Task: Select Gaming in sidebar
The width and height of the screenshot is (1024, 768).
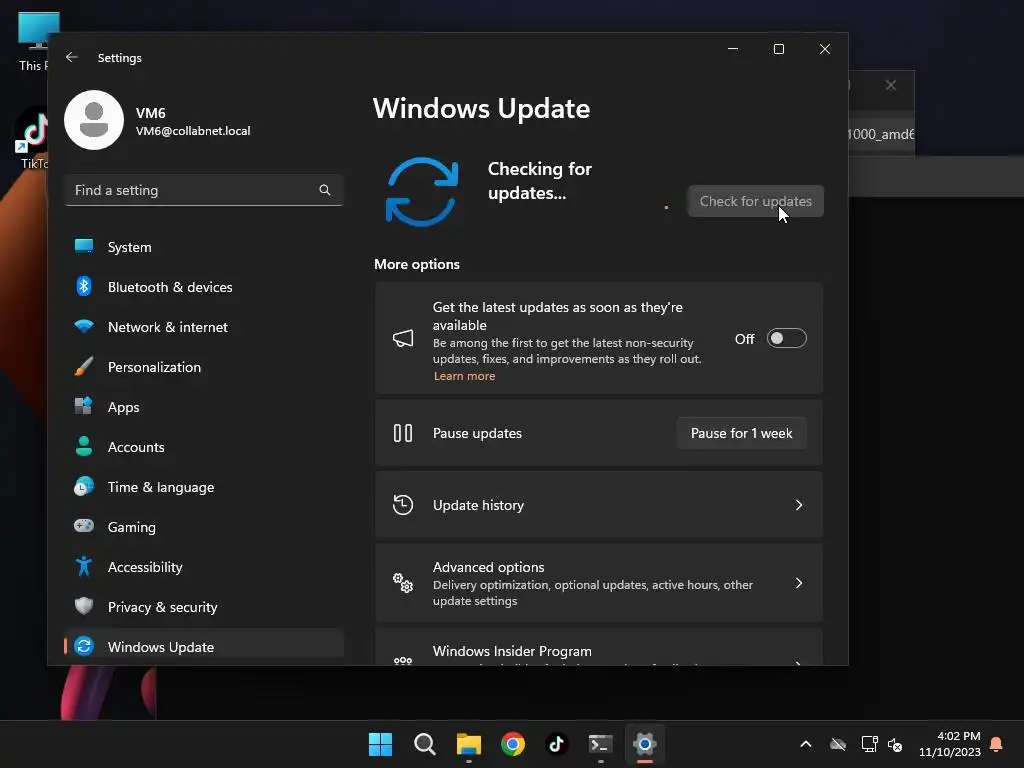Action: (x=204, y=526)
